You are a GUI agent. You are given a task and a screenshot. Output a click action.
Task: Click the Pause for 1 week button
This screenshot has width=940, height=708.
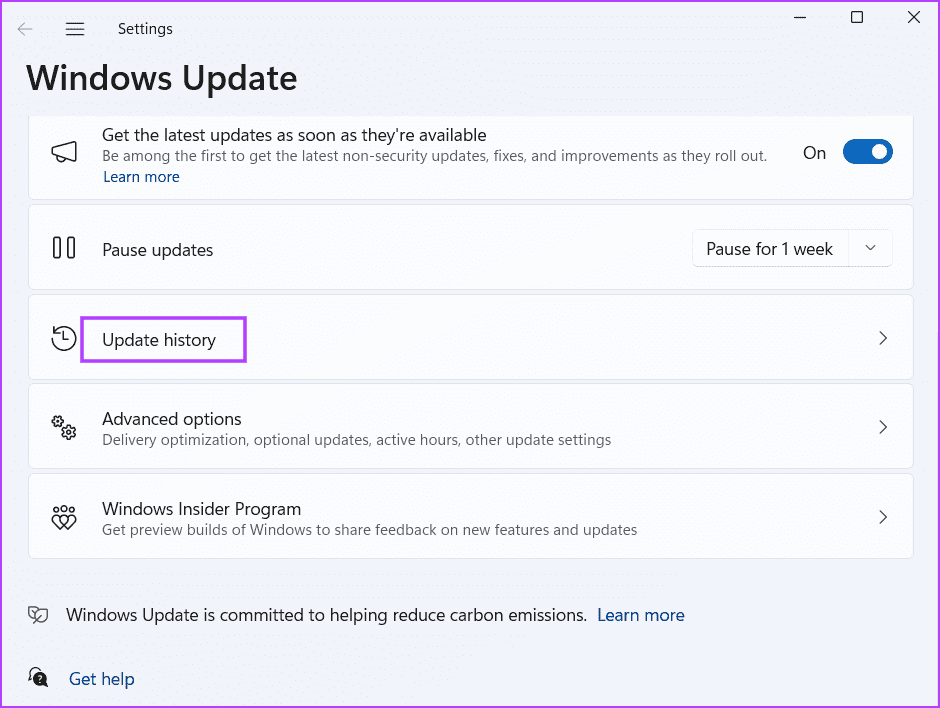pos(770,248)
